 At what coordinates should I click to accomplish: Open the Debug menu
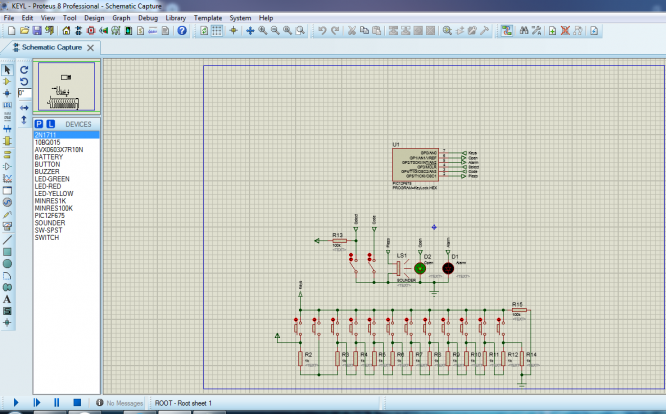tap(147, 18)
